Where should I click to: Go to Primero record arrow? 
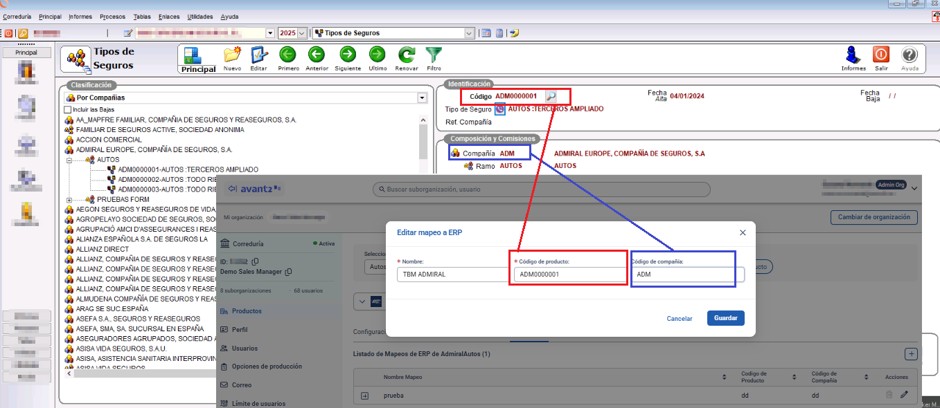click(288, 55)
